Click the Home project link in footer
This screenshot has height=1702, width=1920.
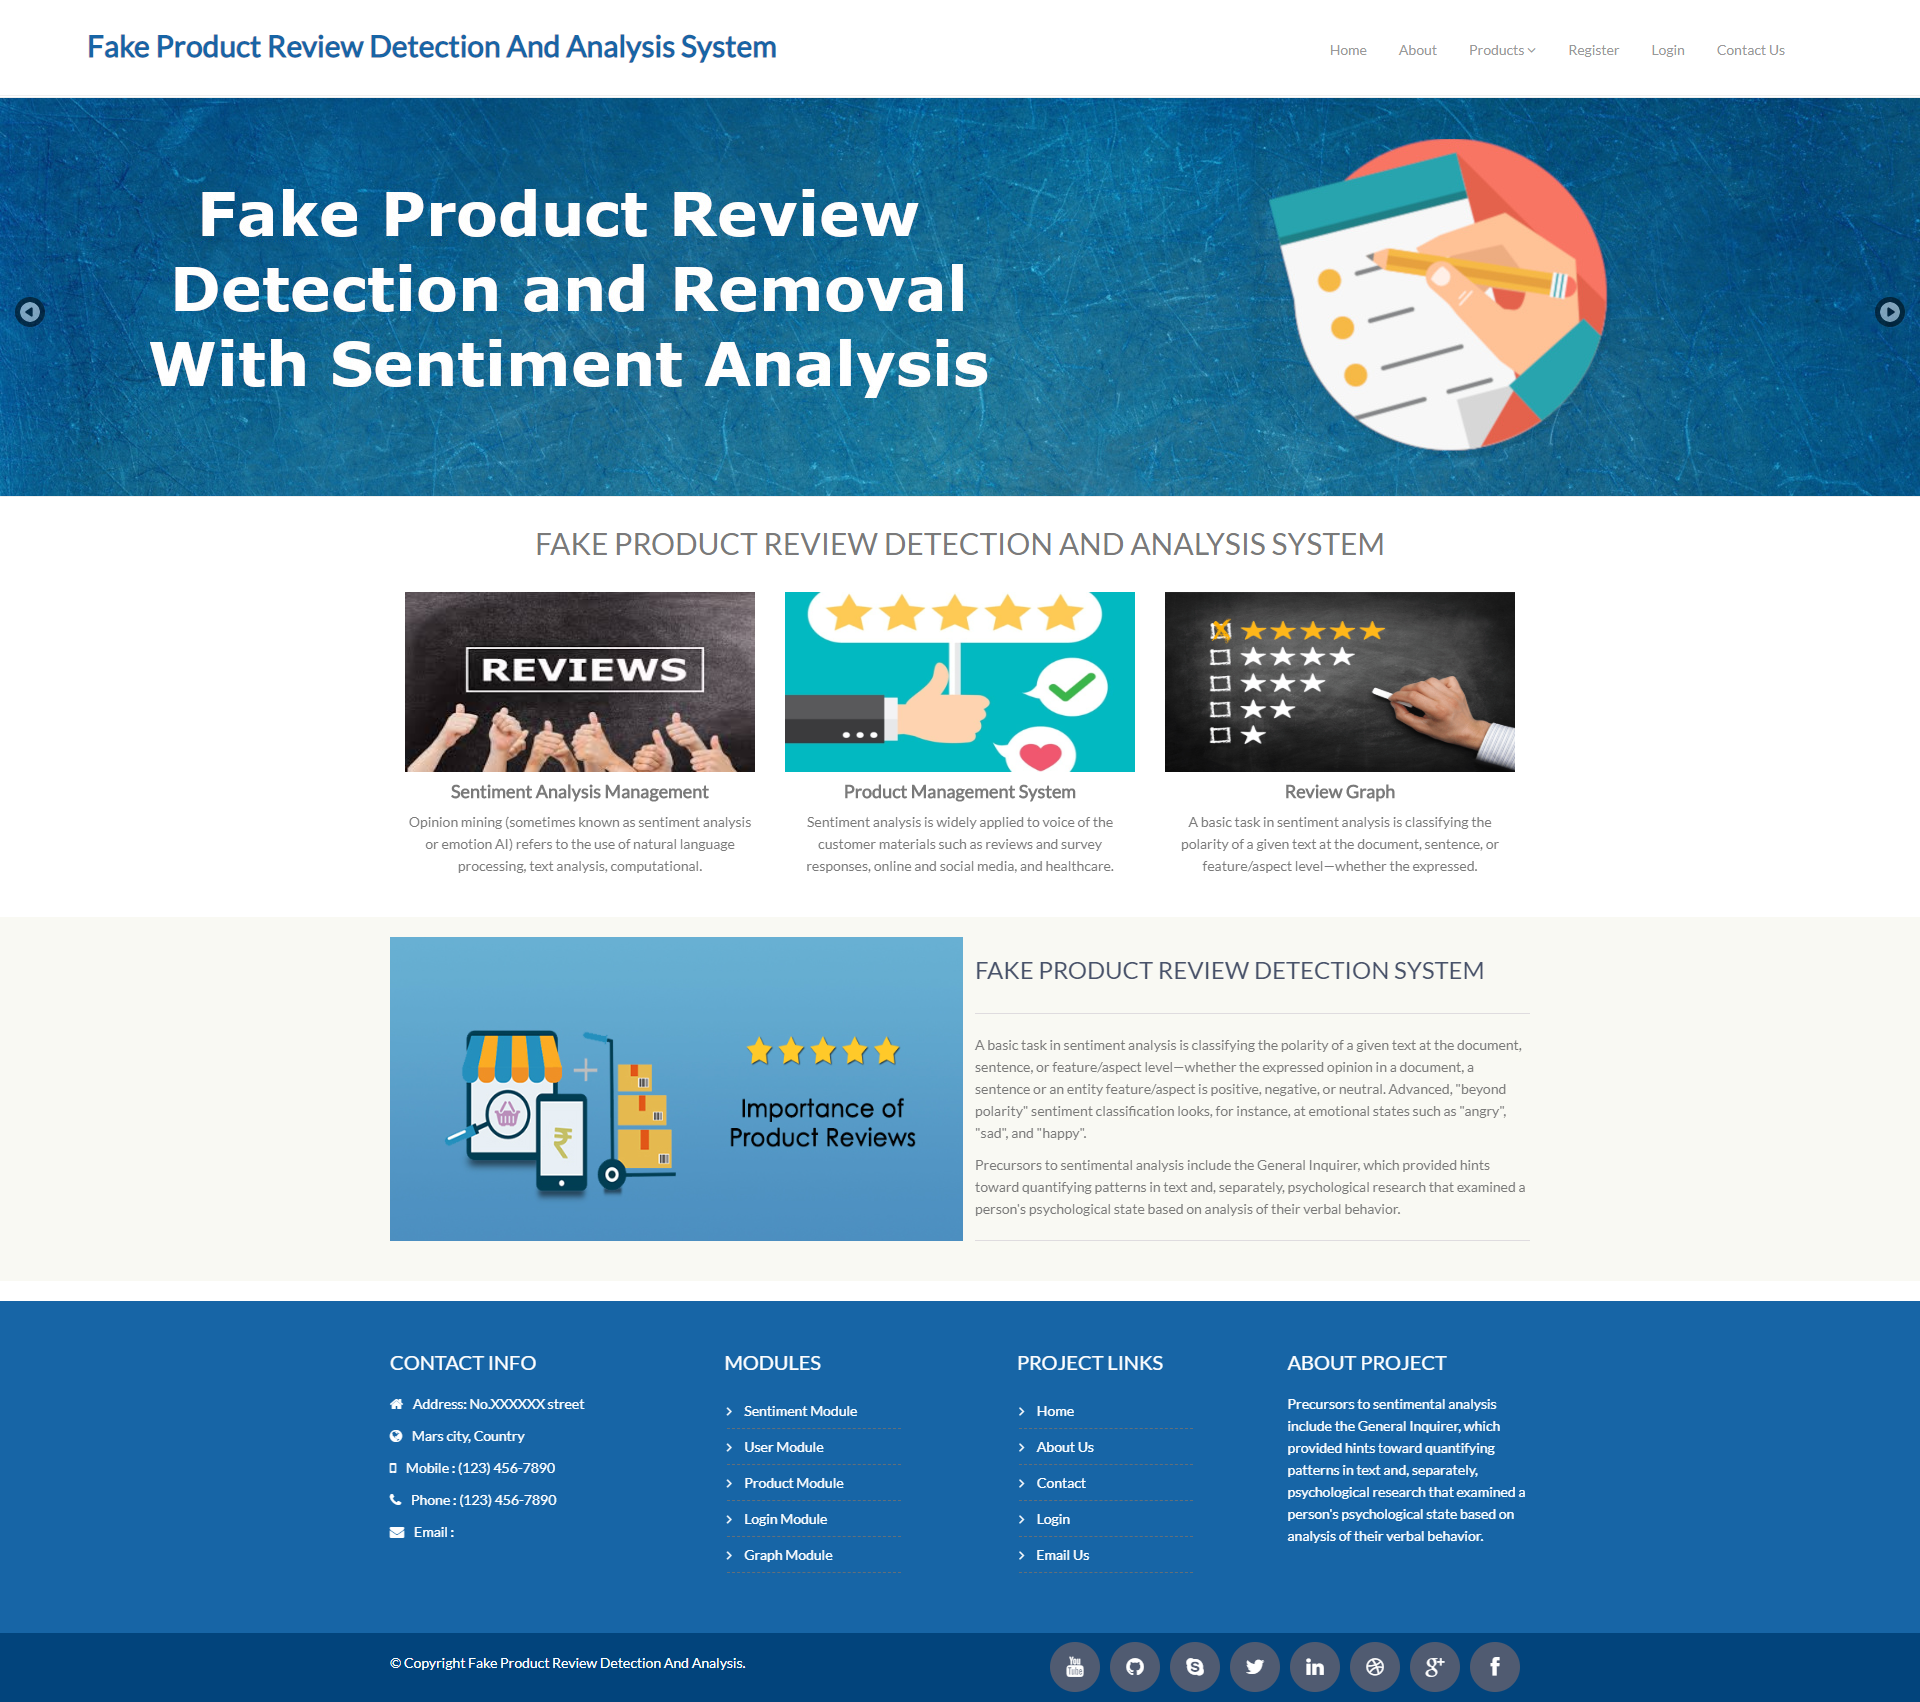(x=1054, y=1410)
